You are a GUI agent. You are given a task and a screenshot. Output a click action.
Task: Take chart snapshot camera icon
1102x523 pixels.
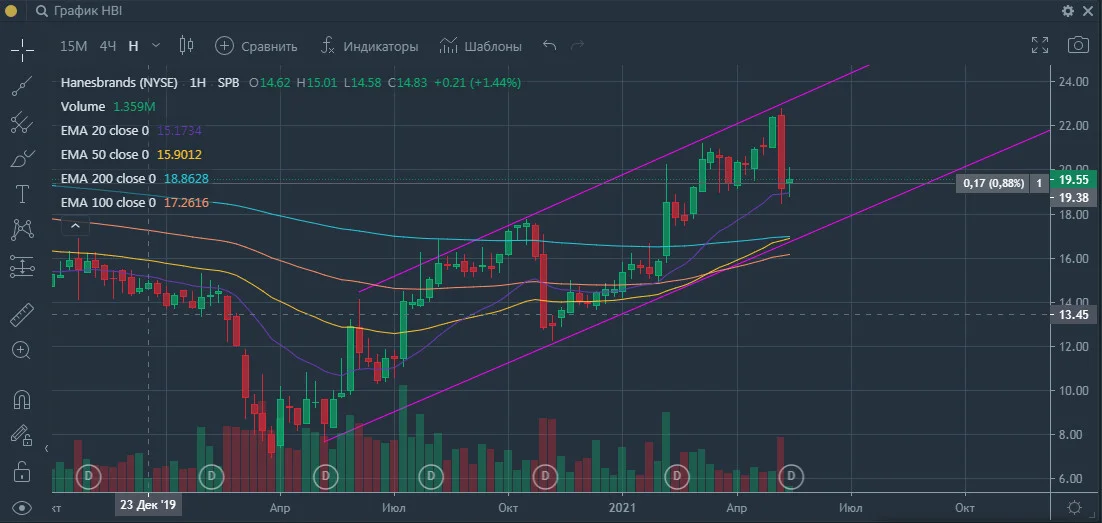(1078, 45)
